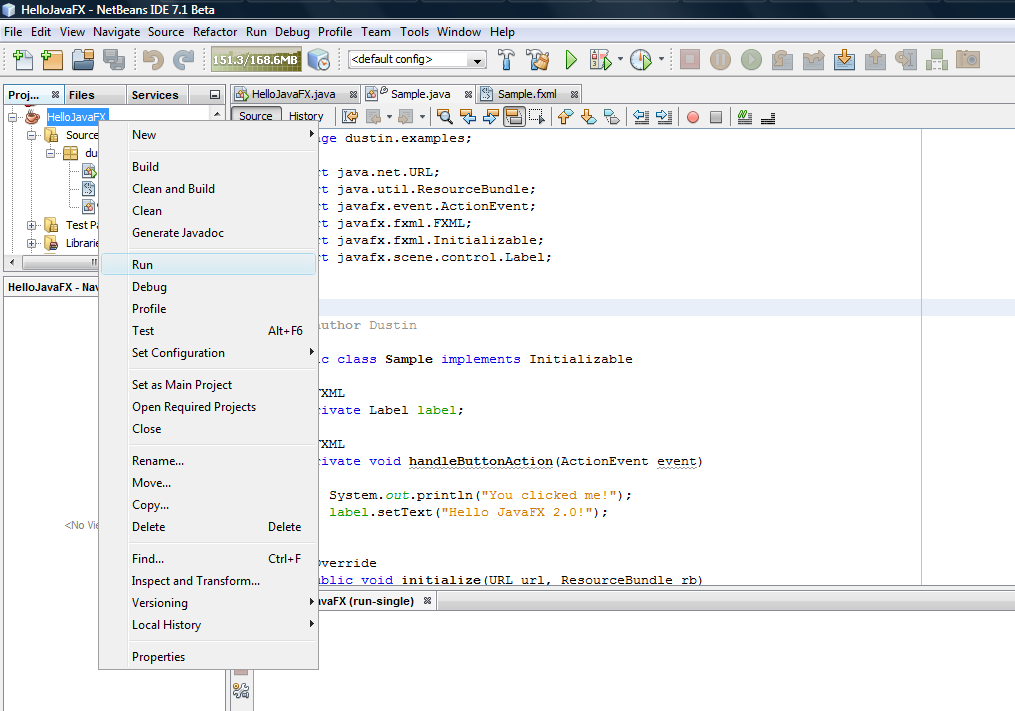The height and width of the screenshot is (711, 1015).
Task: Close the Sample.java tab
Action: tap(468, 95)
